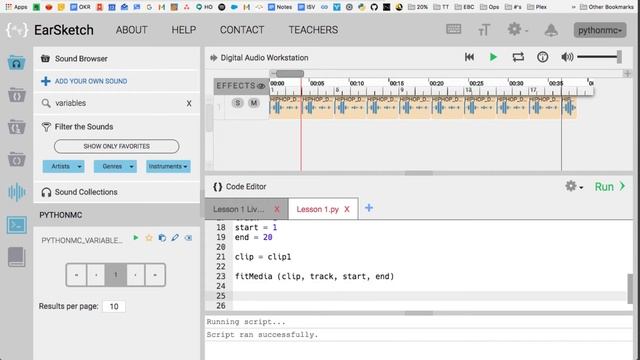Open the font size icon in header
Screen dimensions: 640x360
coord(484,30)
